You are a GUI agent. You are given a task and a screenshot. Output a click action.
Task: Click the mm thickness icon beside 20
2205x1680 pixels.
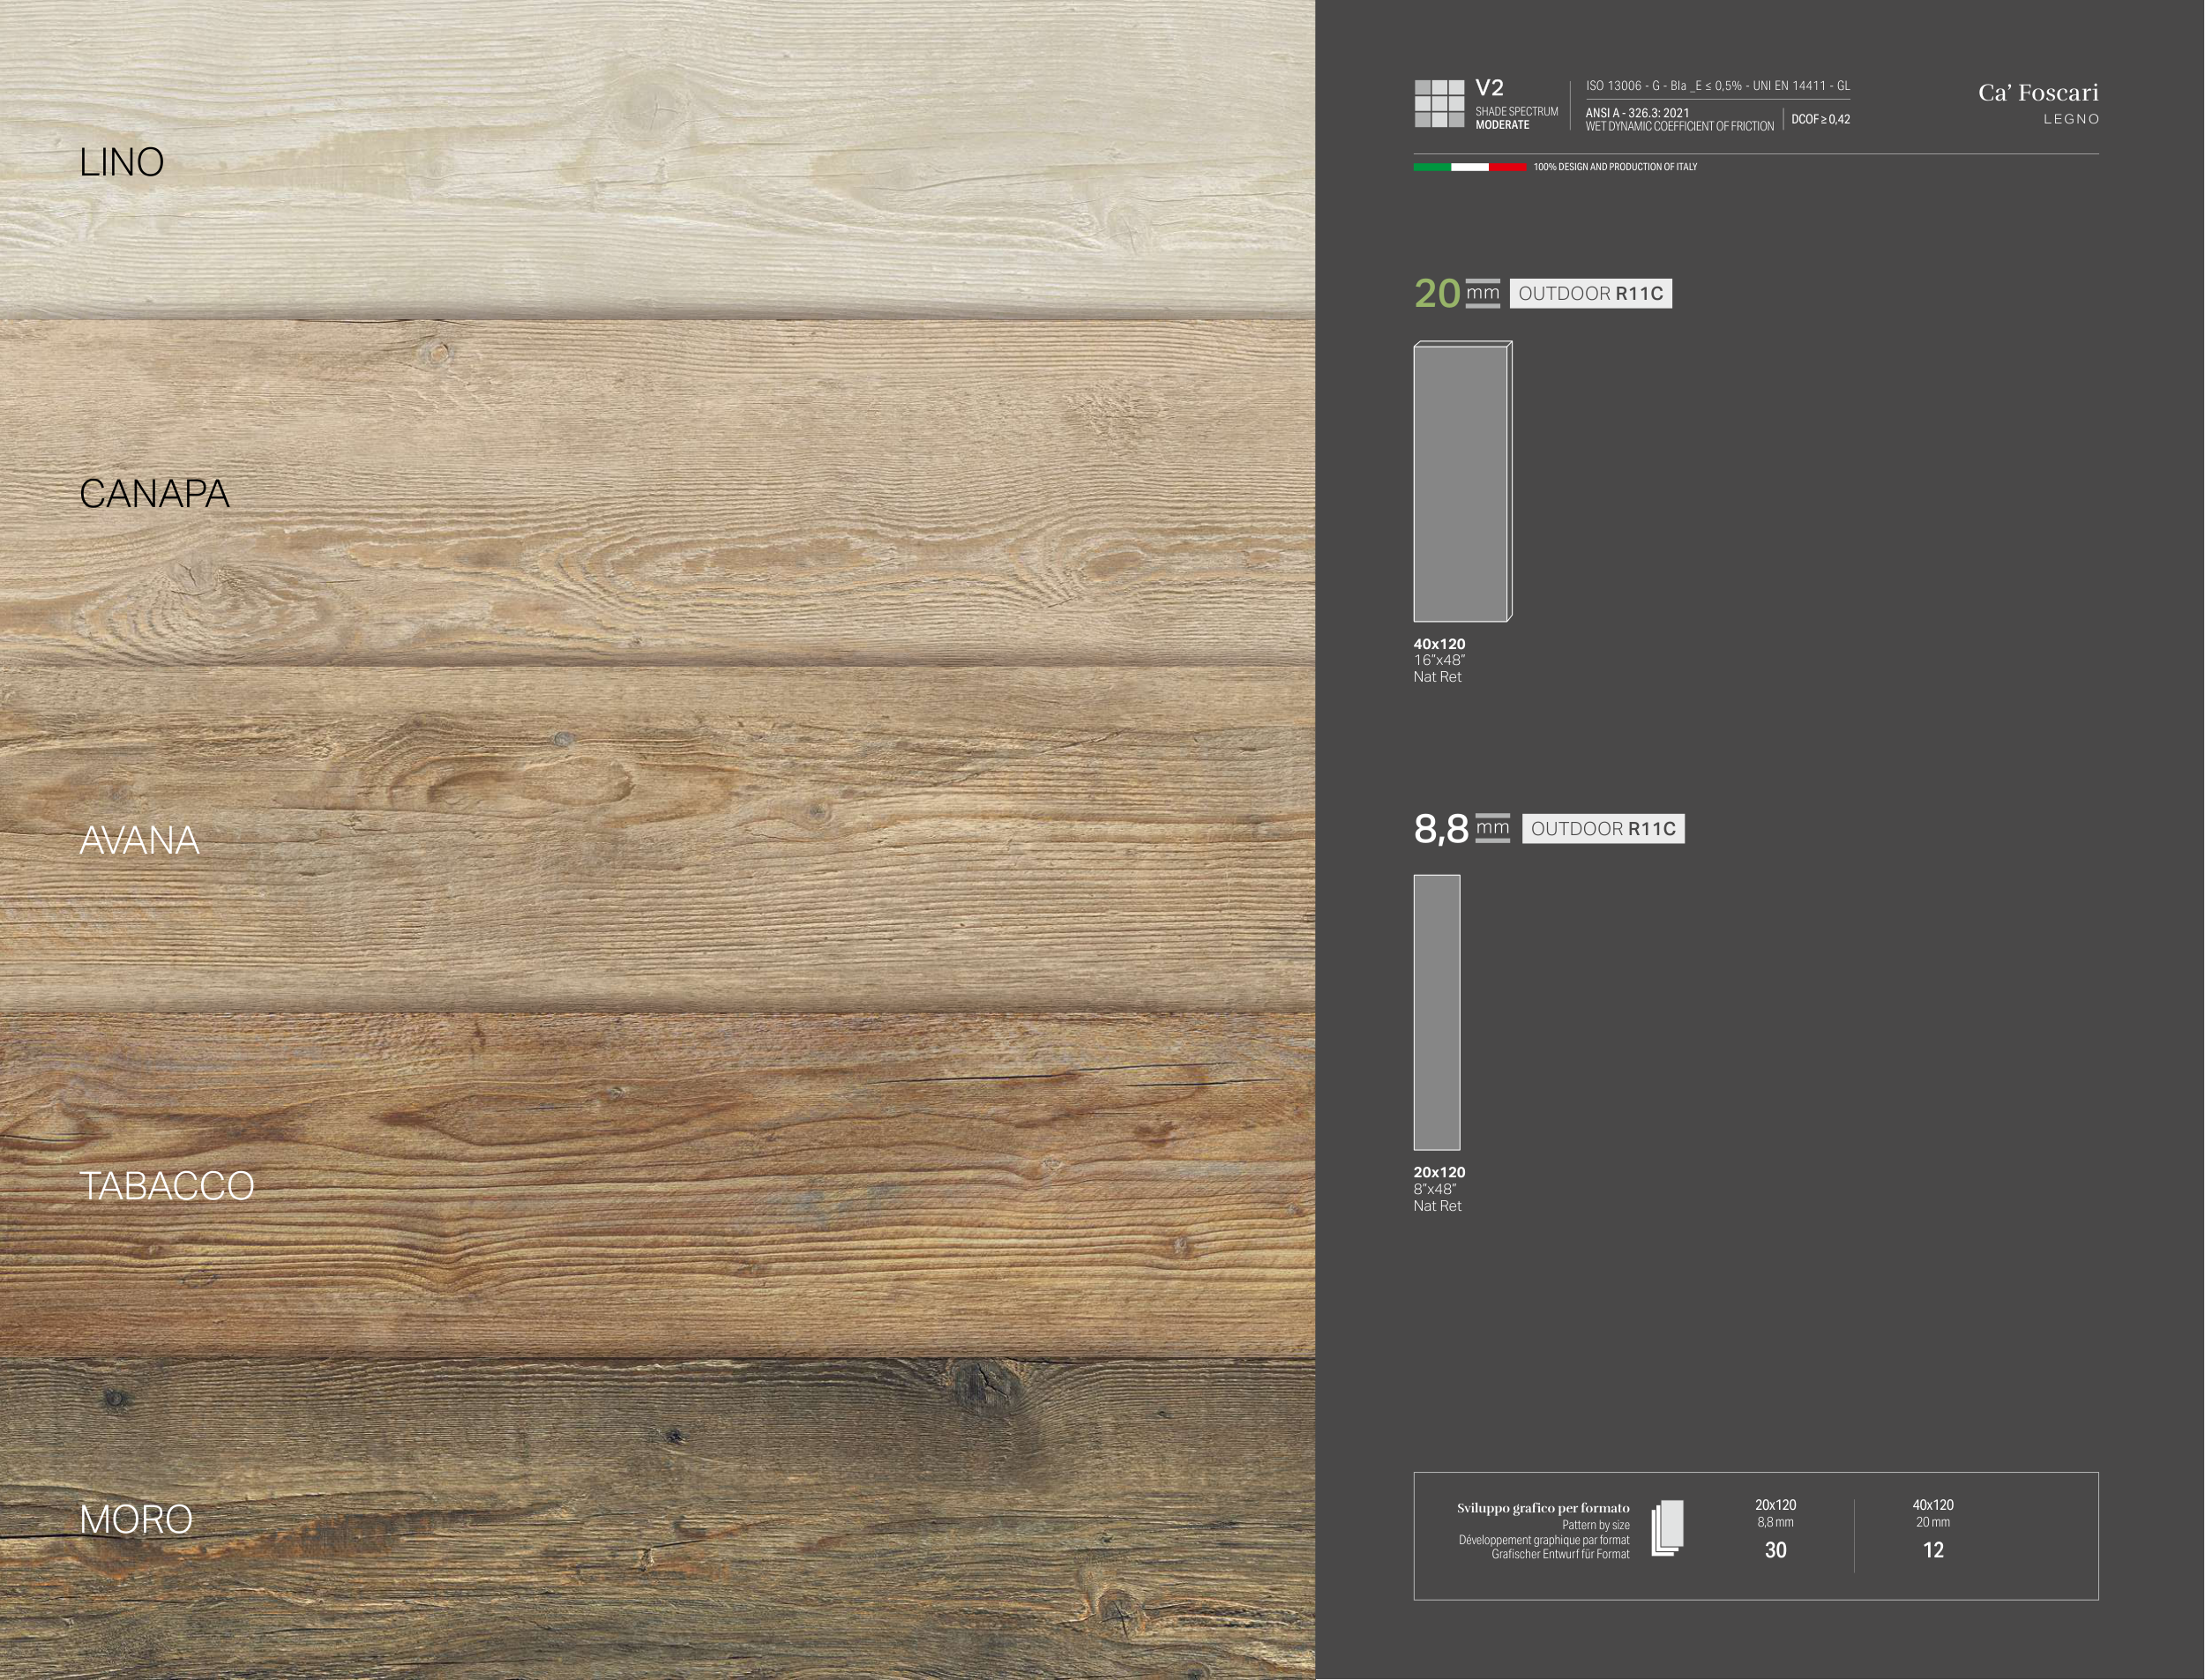1482,293
